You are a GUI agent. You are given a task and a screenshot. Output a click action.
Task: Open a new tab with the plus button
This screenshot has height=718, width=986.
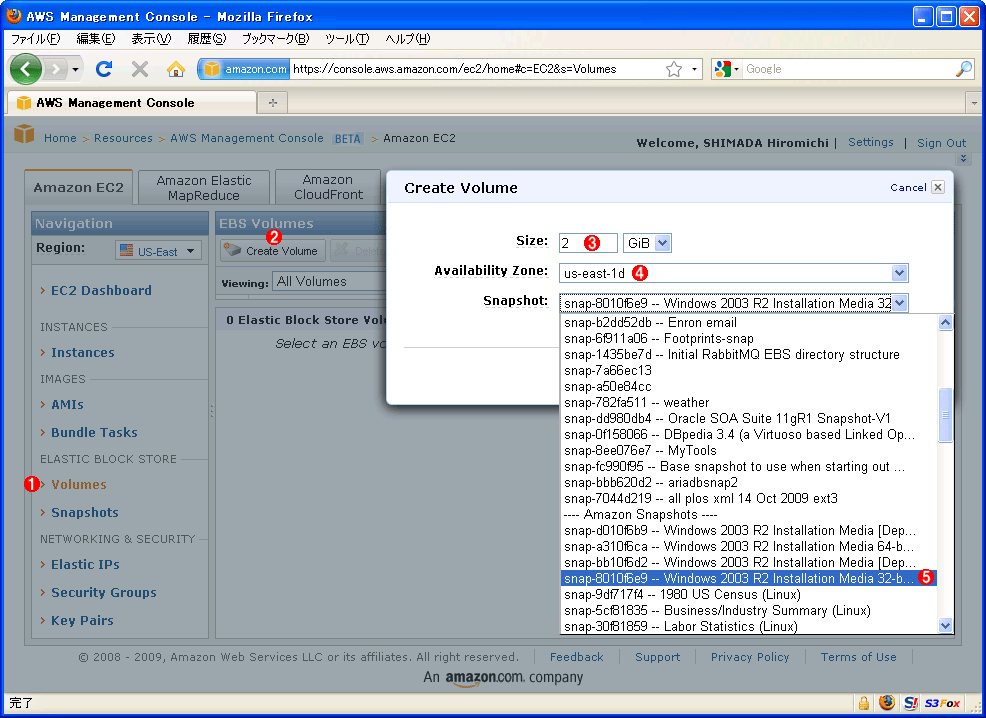click(x=272, y=102)
